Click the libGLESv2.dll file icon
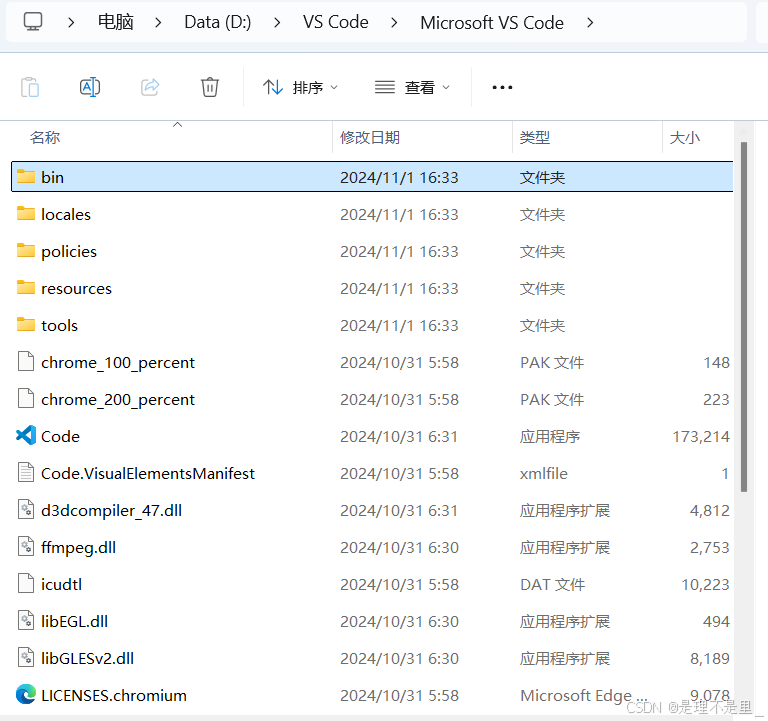Image resolution: width=768 pixels, height=721 pixels. (26, 657)
